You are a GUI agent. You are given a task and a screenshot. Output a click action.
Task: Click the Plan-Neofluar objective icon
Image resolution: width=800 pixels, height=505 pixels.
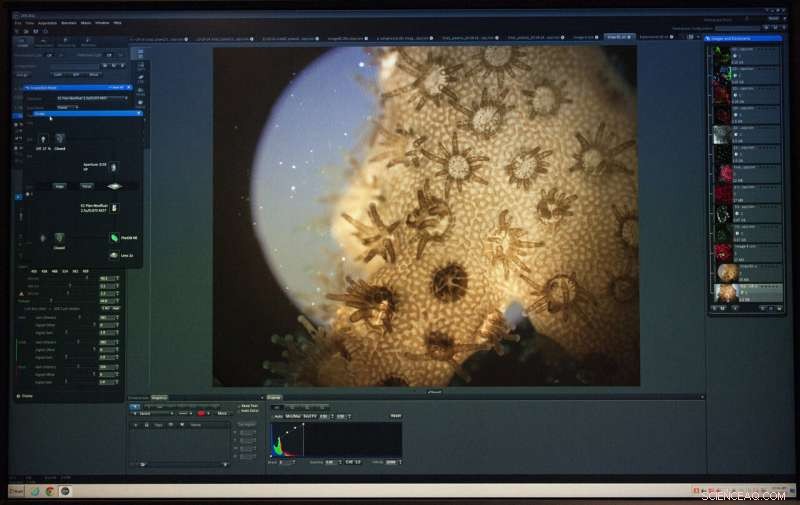coord(114,207)
